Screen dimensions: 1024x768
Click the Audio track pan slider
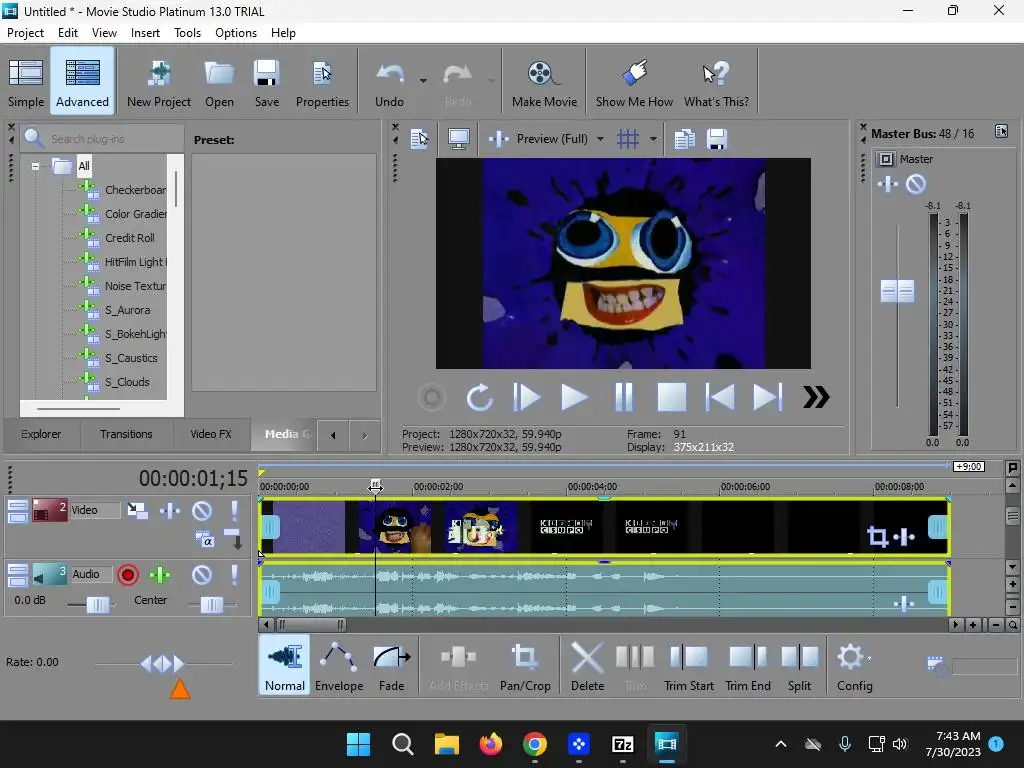pos(212,605)
